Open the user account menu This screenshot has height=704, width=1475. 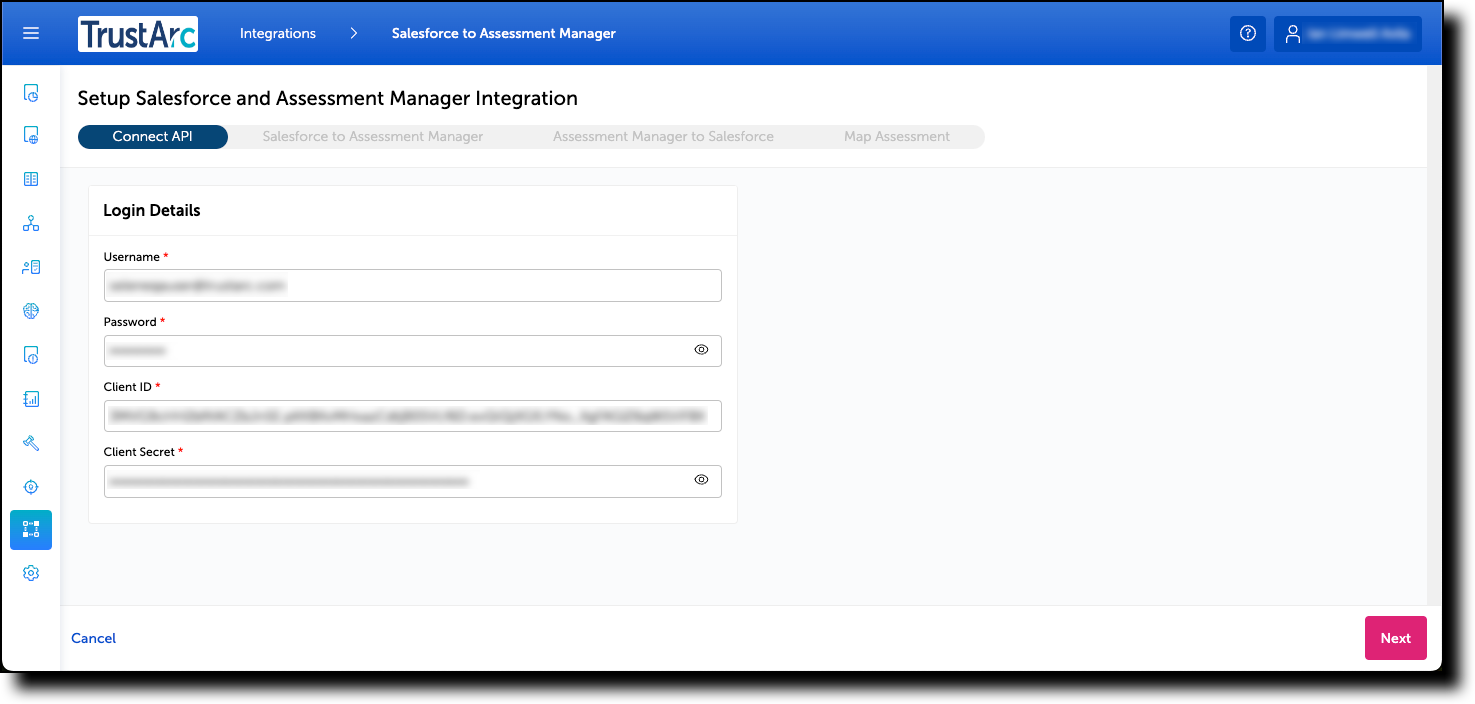1347,33
